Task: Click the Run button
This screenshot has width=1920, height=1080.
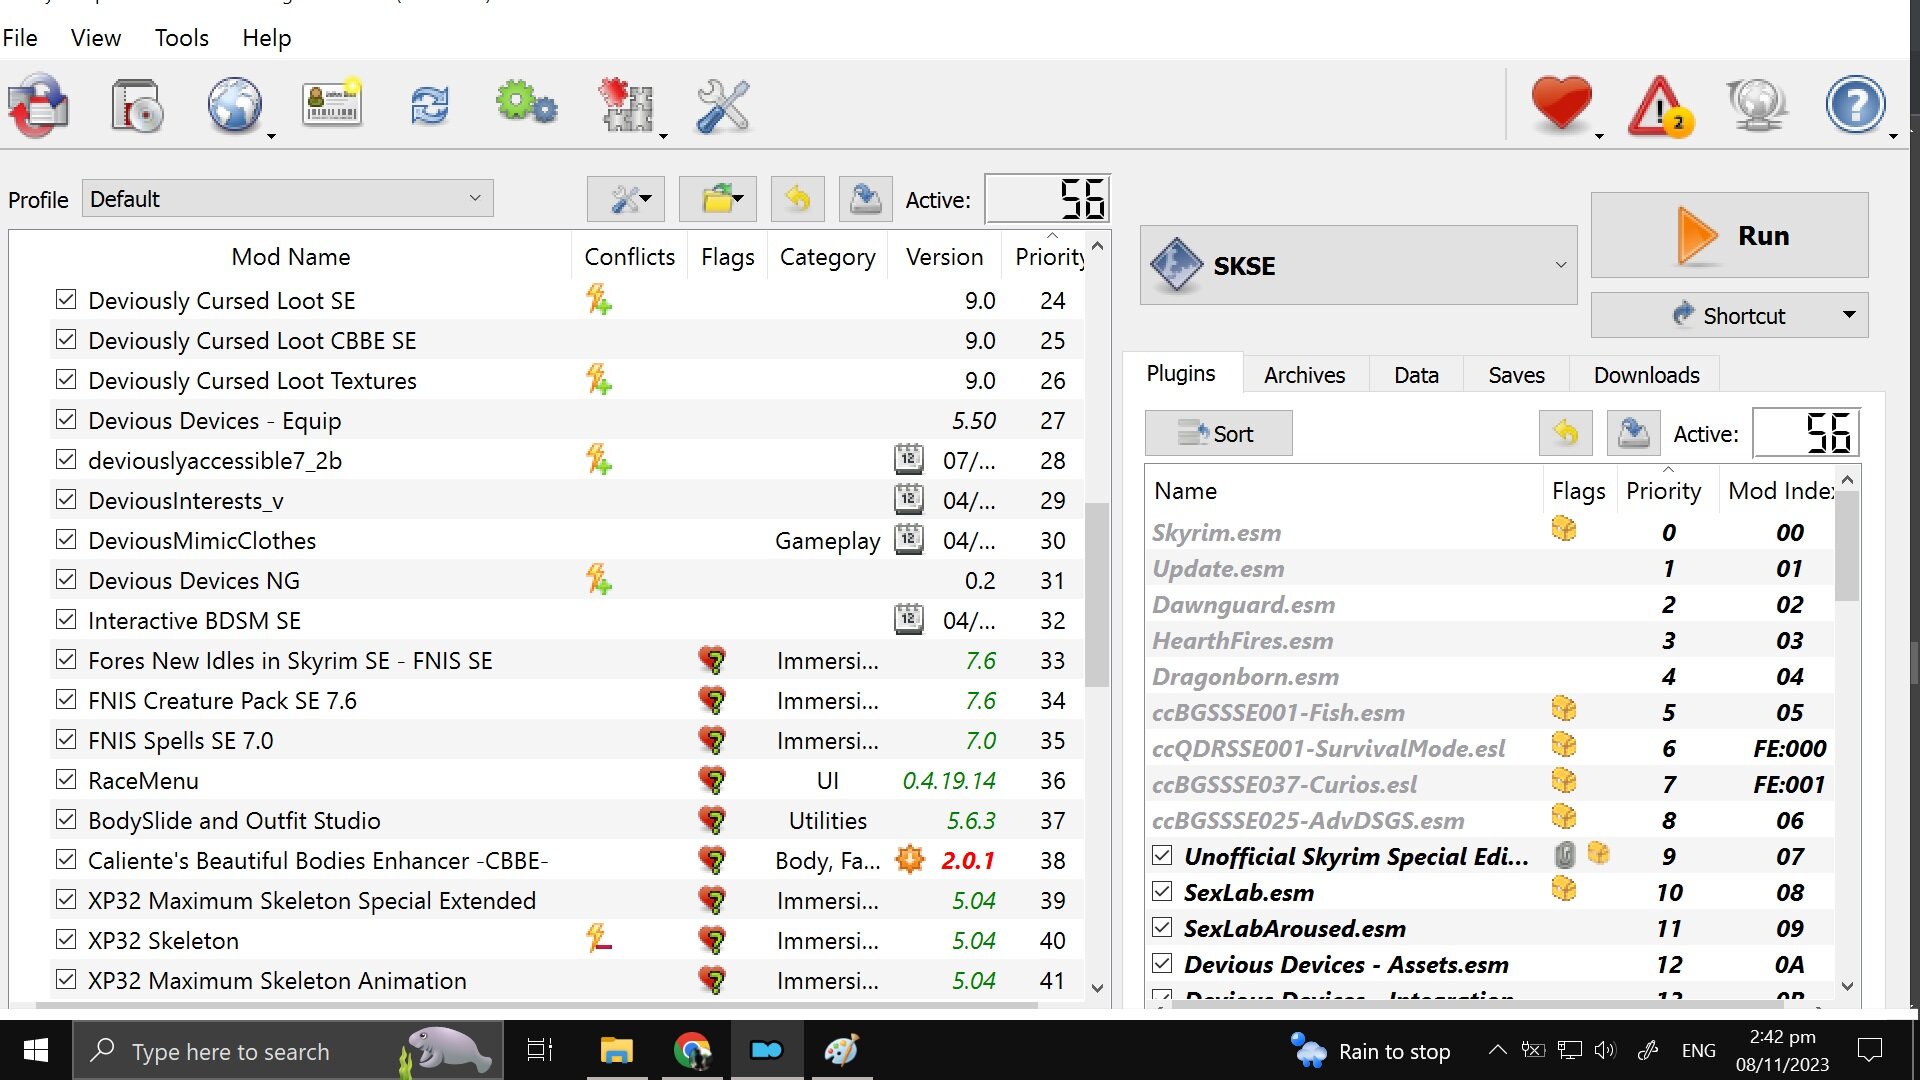Action: click(x=1729, y=235)
